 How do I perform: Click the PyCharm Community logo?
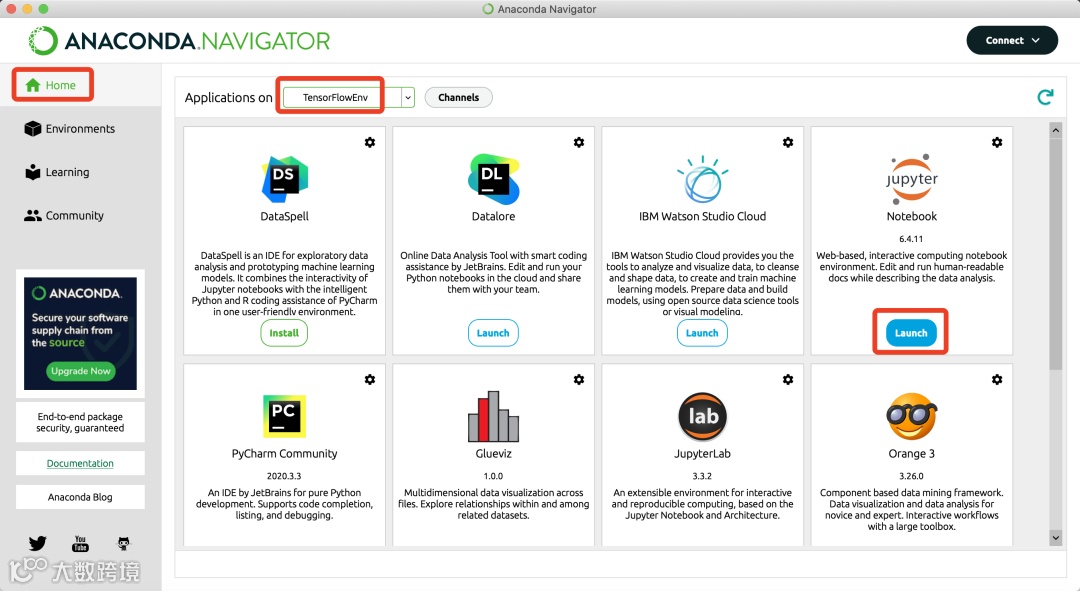(x=284, y=416)
